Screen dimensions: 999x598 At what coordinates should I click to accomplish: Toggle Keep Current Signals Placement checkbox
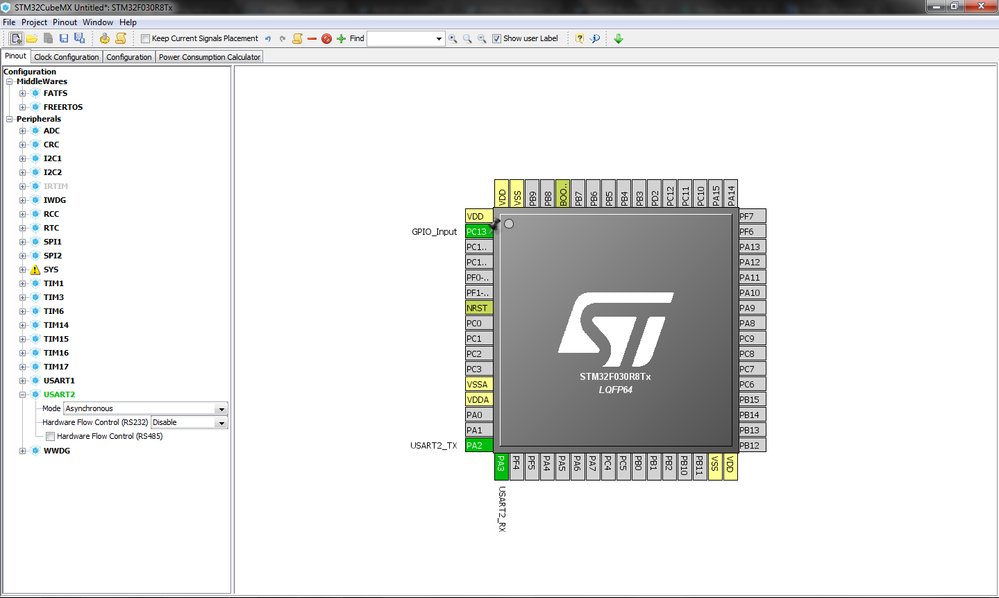coord(145,39)
